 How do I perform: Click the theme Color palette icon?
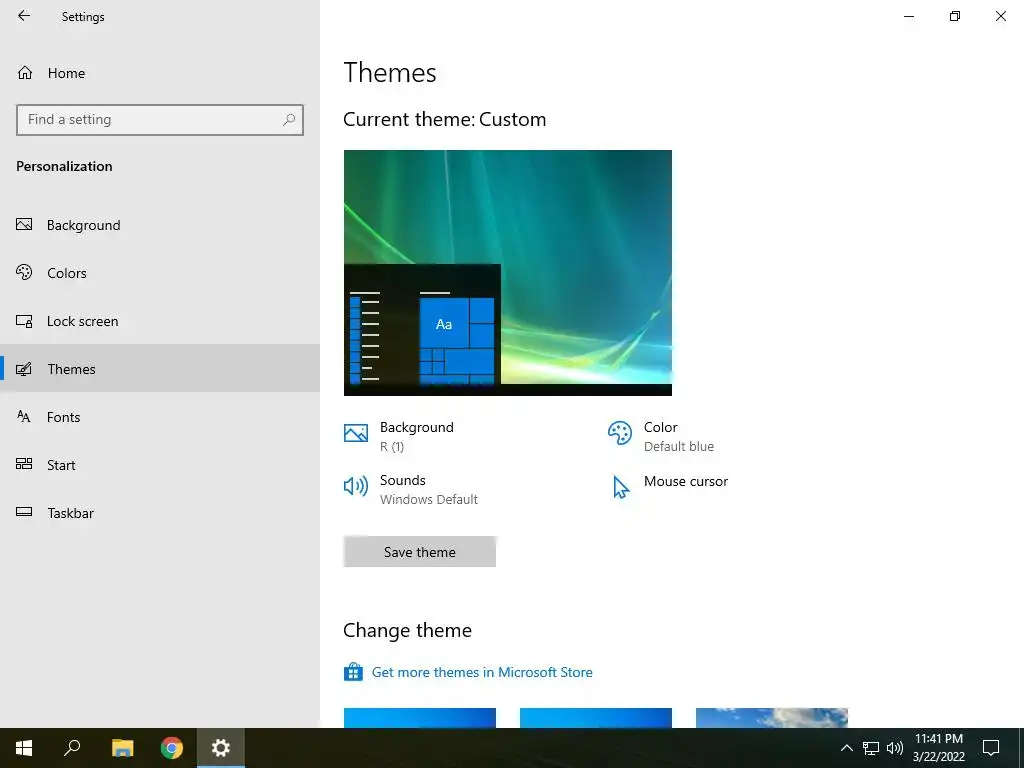tap(620, 433)
